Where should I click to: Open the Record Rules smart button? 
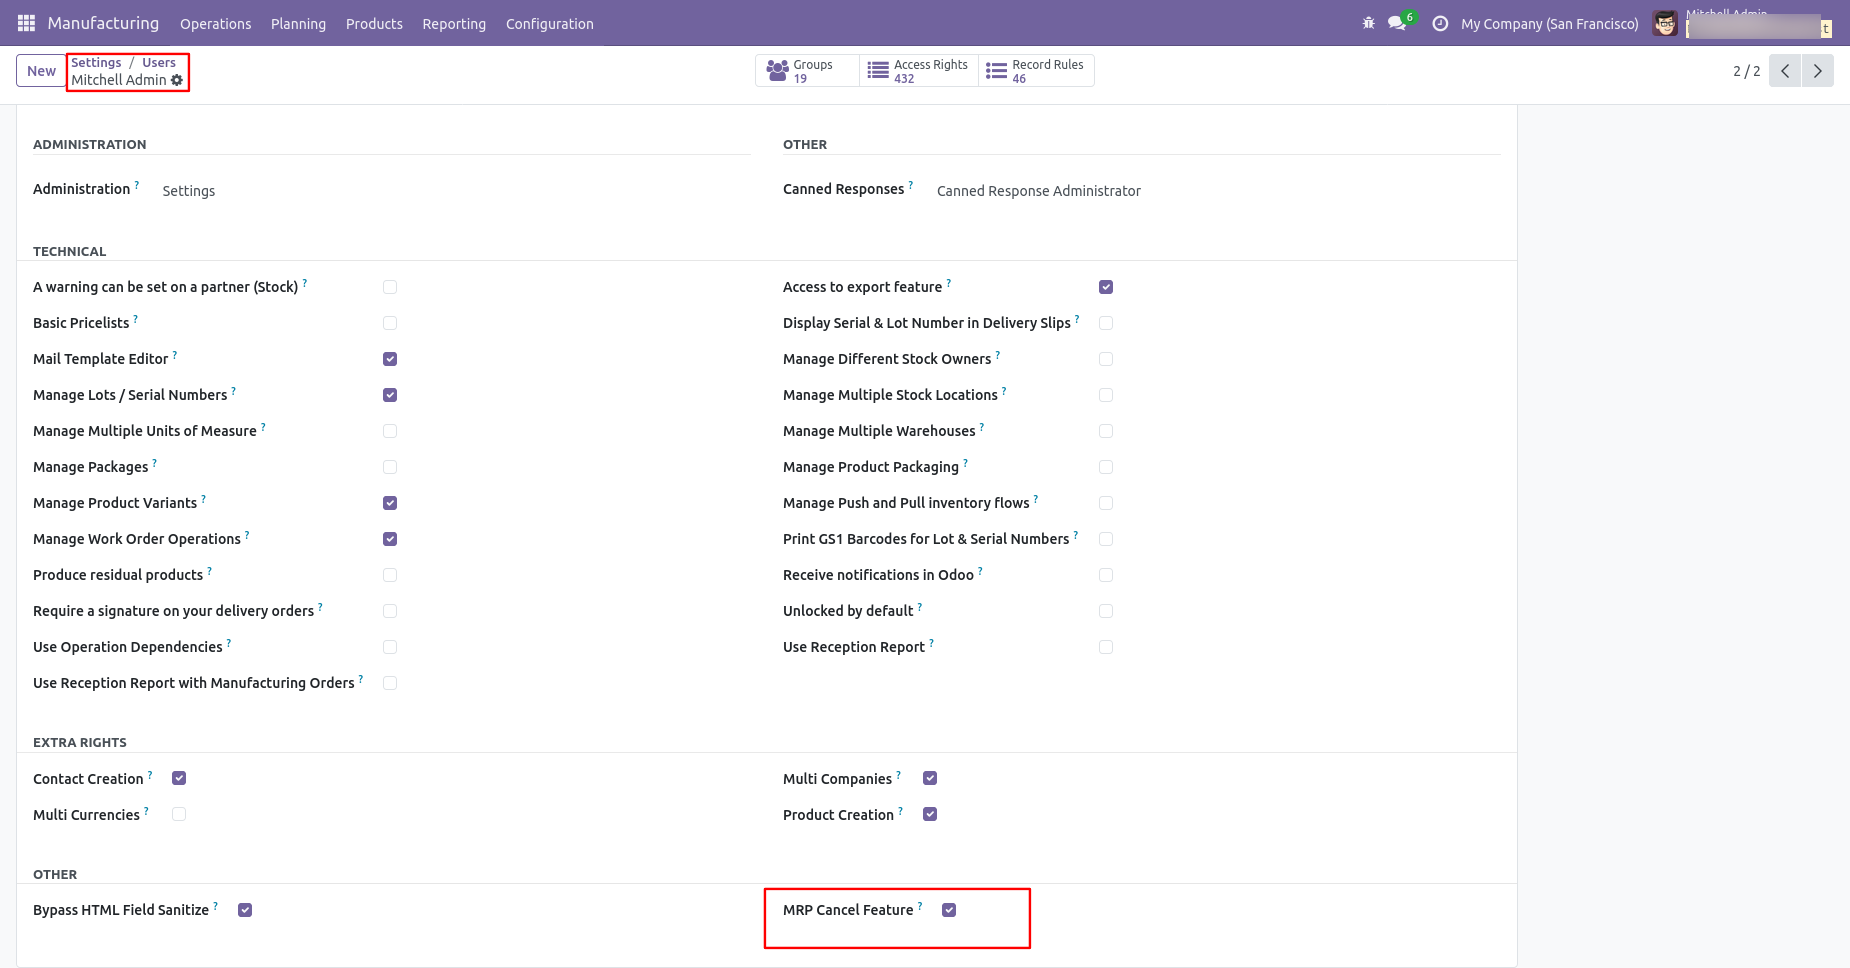pos(1036,71)
